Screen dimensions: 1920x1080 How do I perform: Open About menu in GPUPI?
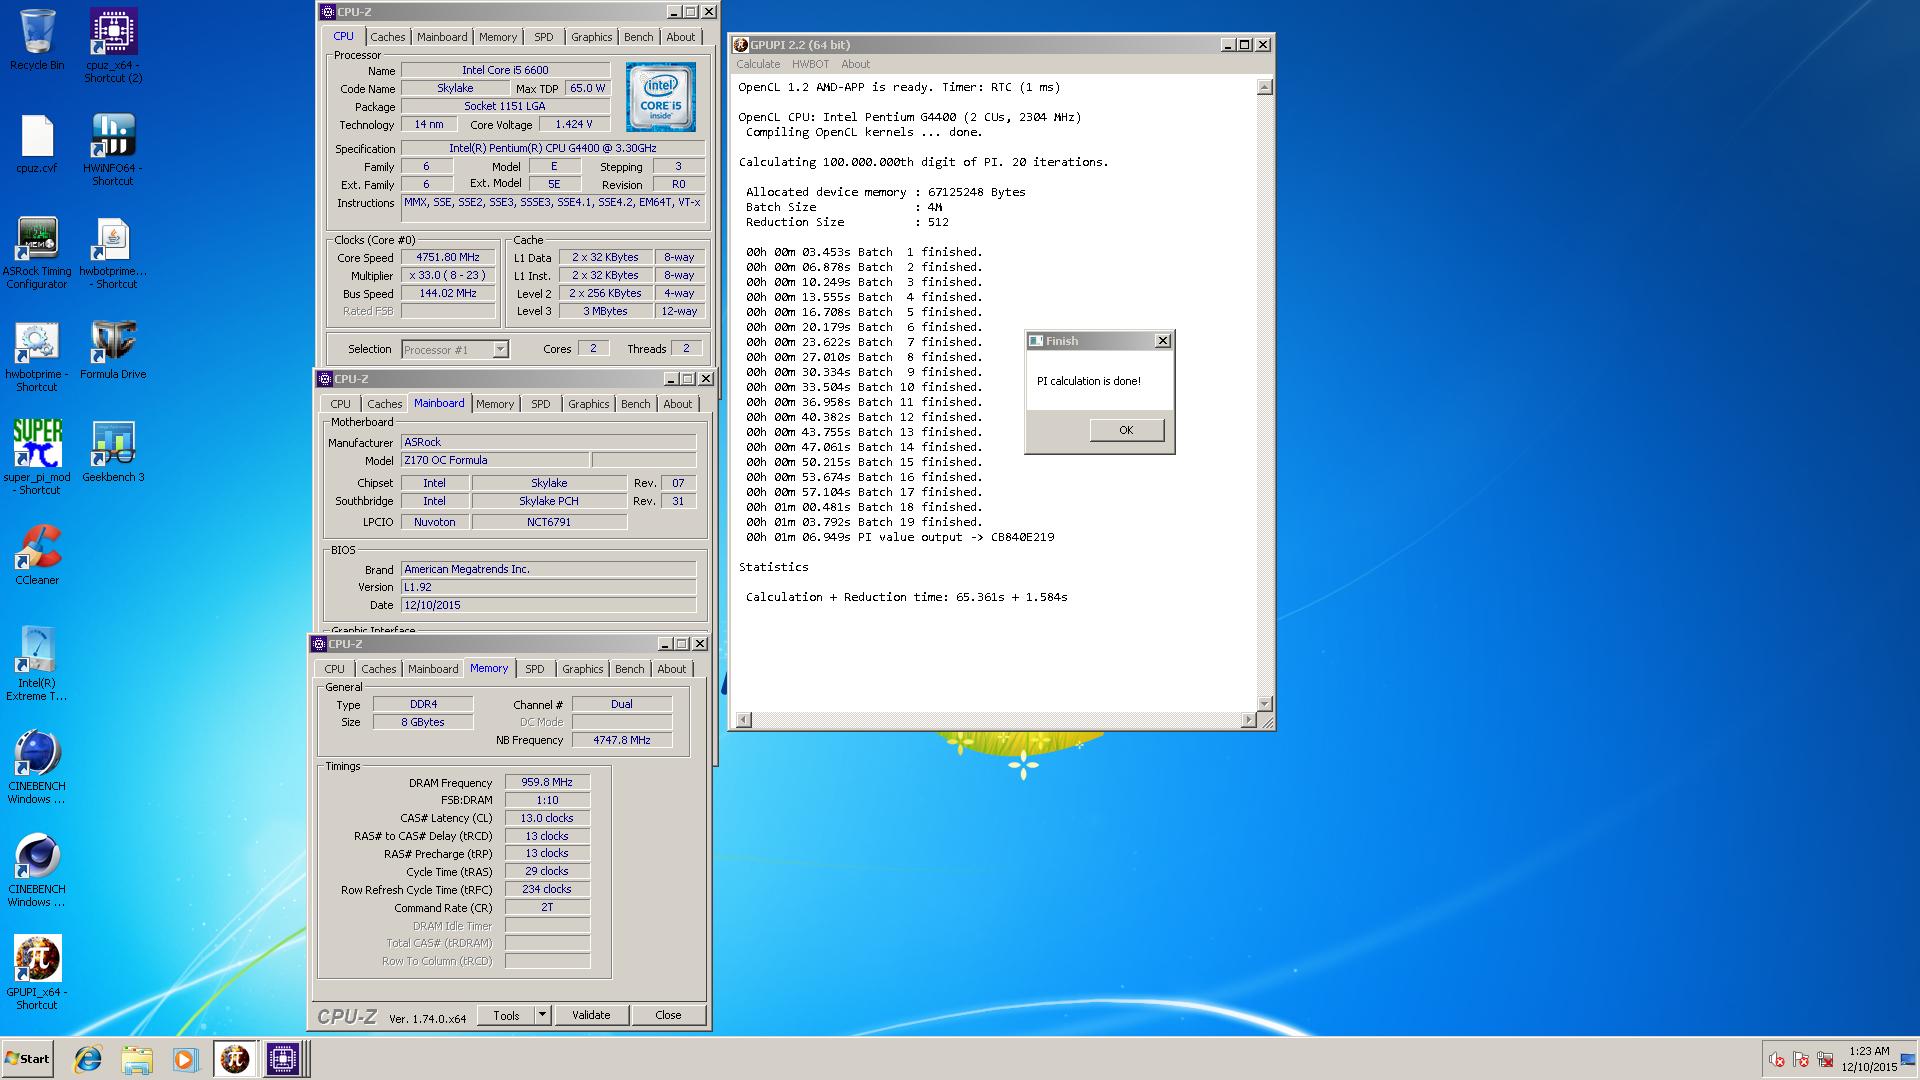coord(855,64)
